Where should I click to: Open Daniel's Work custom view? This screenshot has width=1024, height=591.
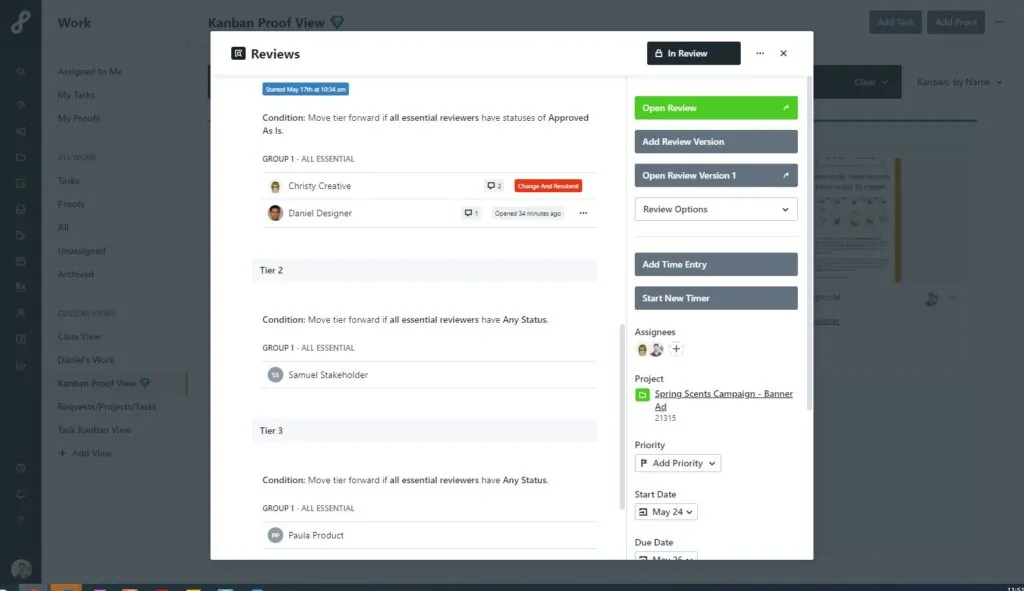pos(86,360)
